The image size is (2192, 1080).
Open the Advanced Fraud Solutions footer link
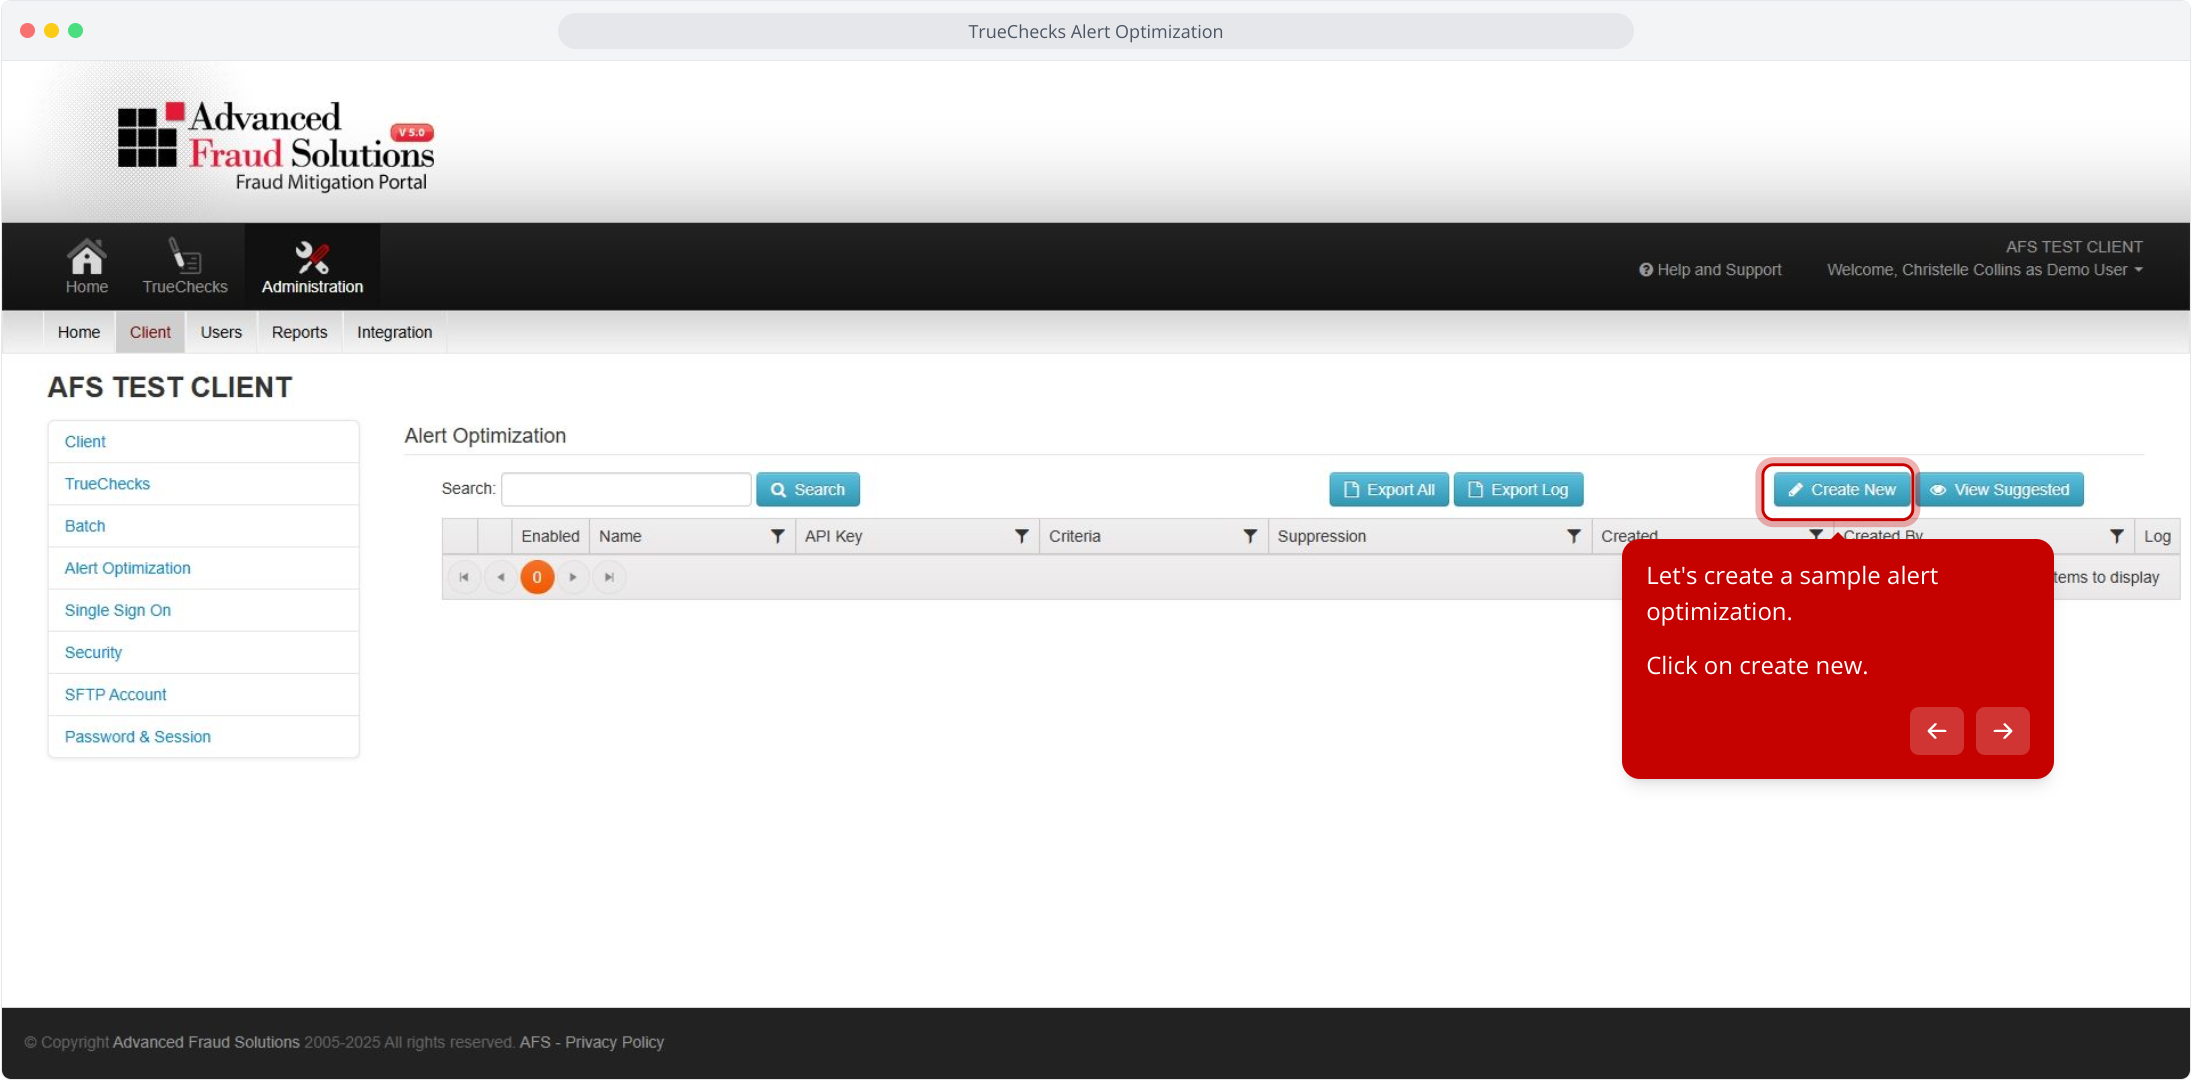click(206, 1042)
